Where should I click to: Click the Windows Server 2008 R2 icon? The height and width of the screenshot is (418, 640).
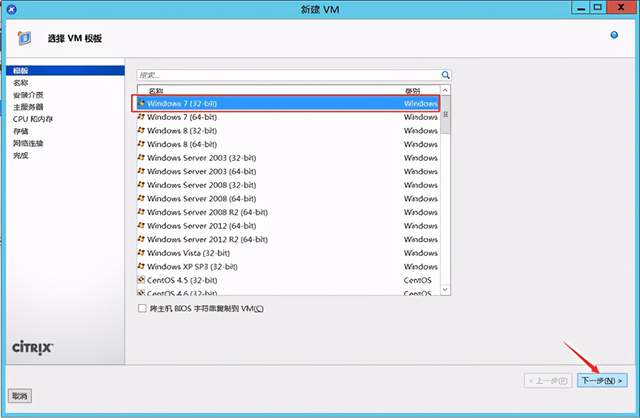[141, 212]
